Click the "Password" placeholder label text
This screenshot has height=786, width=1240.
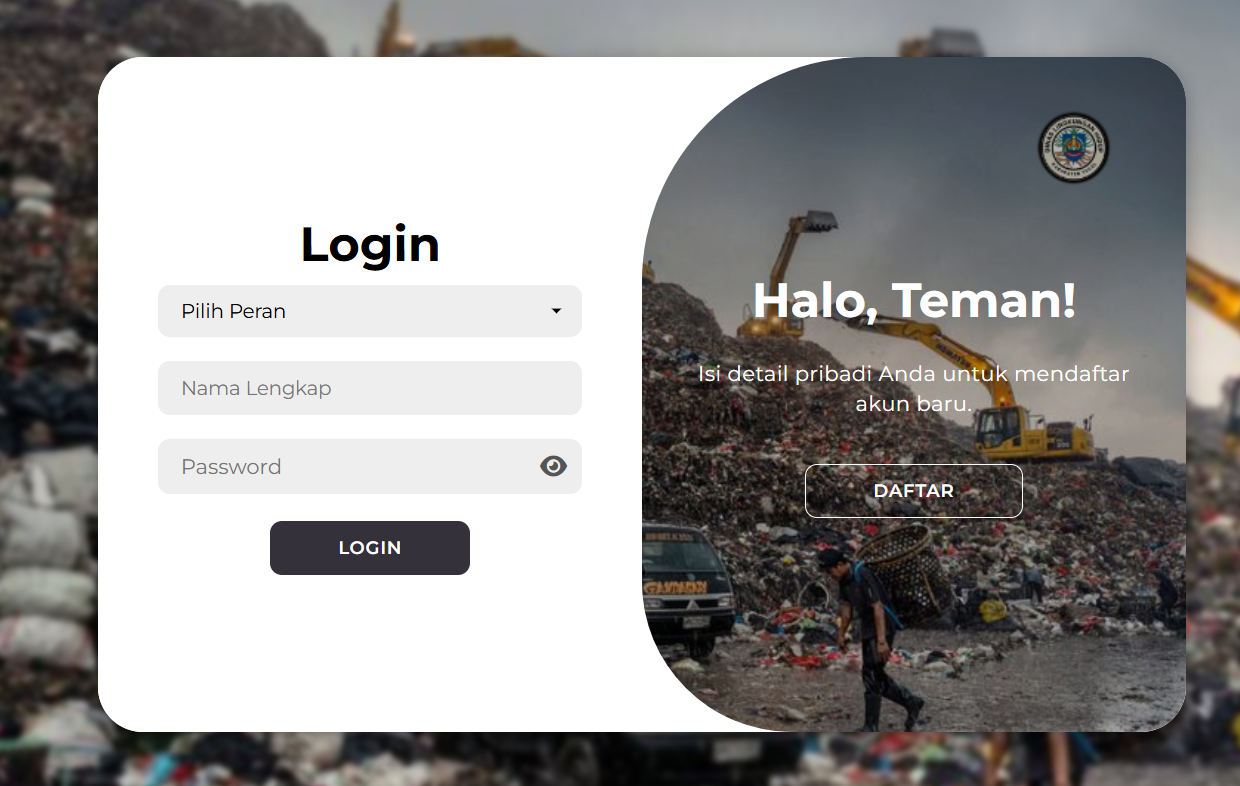pyautogui.click(x=231, y=466)
